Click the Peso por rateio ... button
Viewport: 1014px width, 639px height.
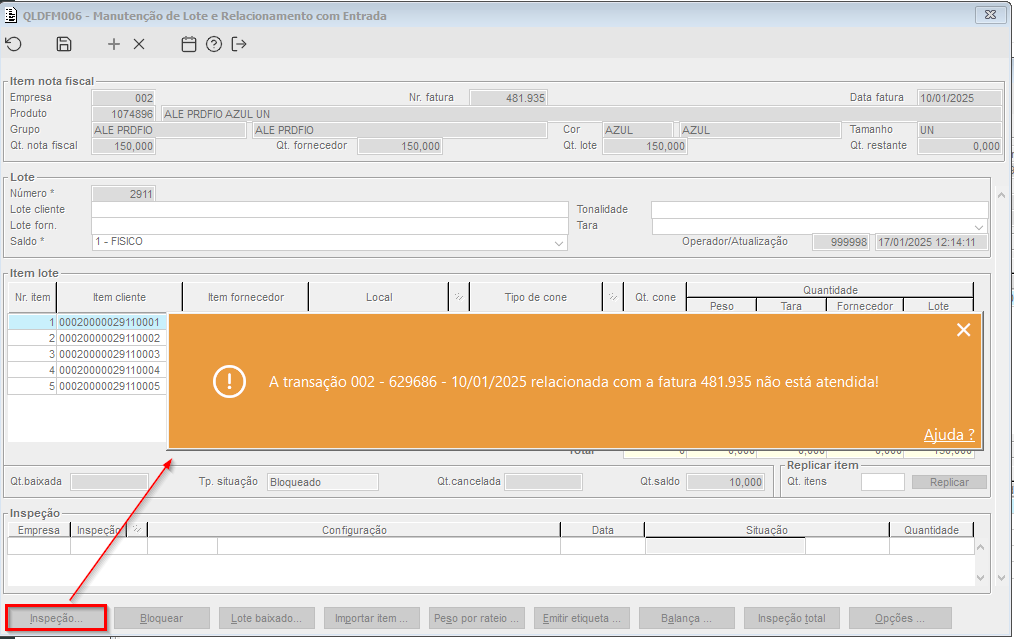pyautogui.click(x=477, y=618)
